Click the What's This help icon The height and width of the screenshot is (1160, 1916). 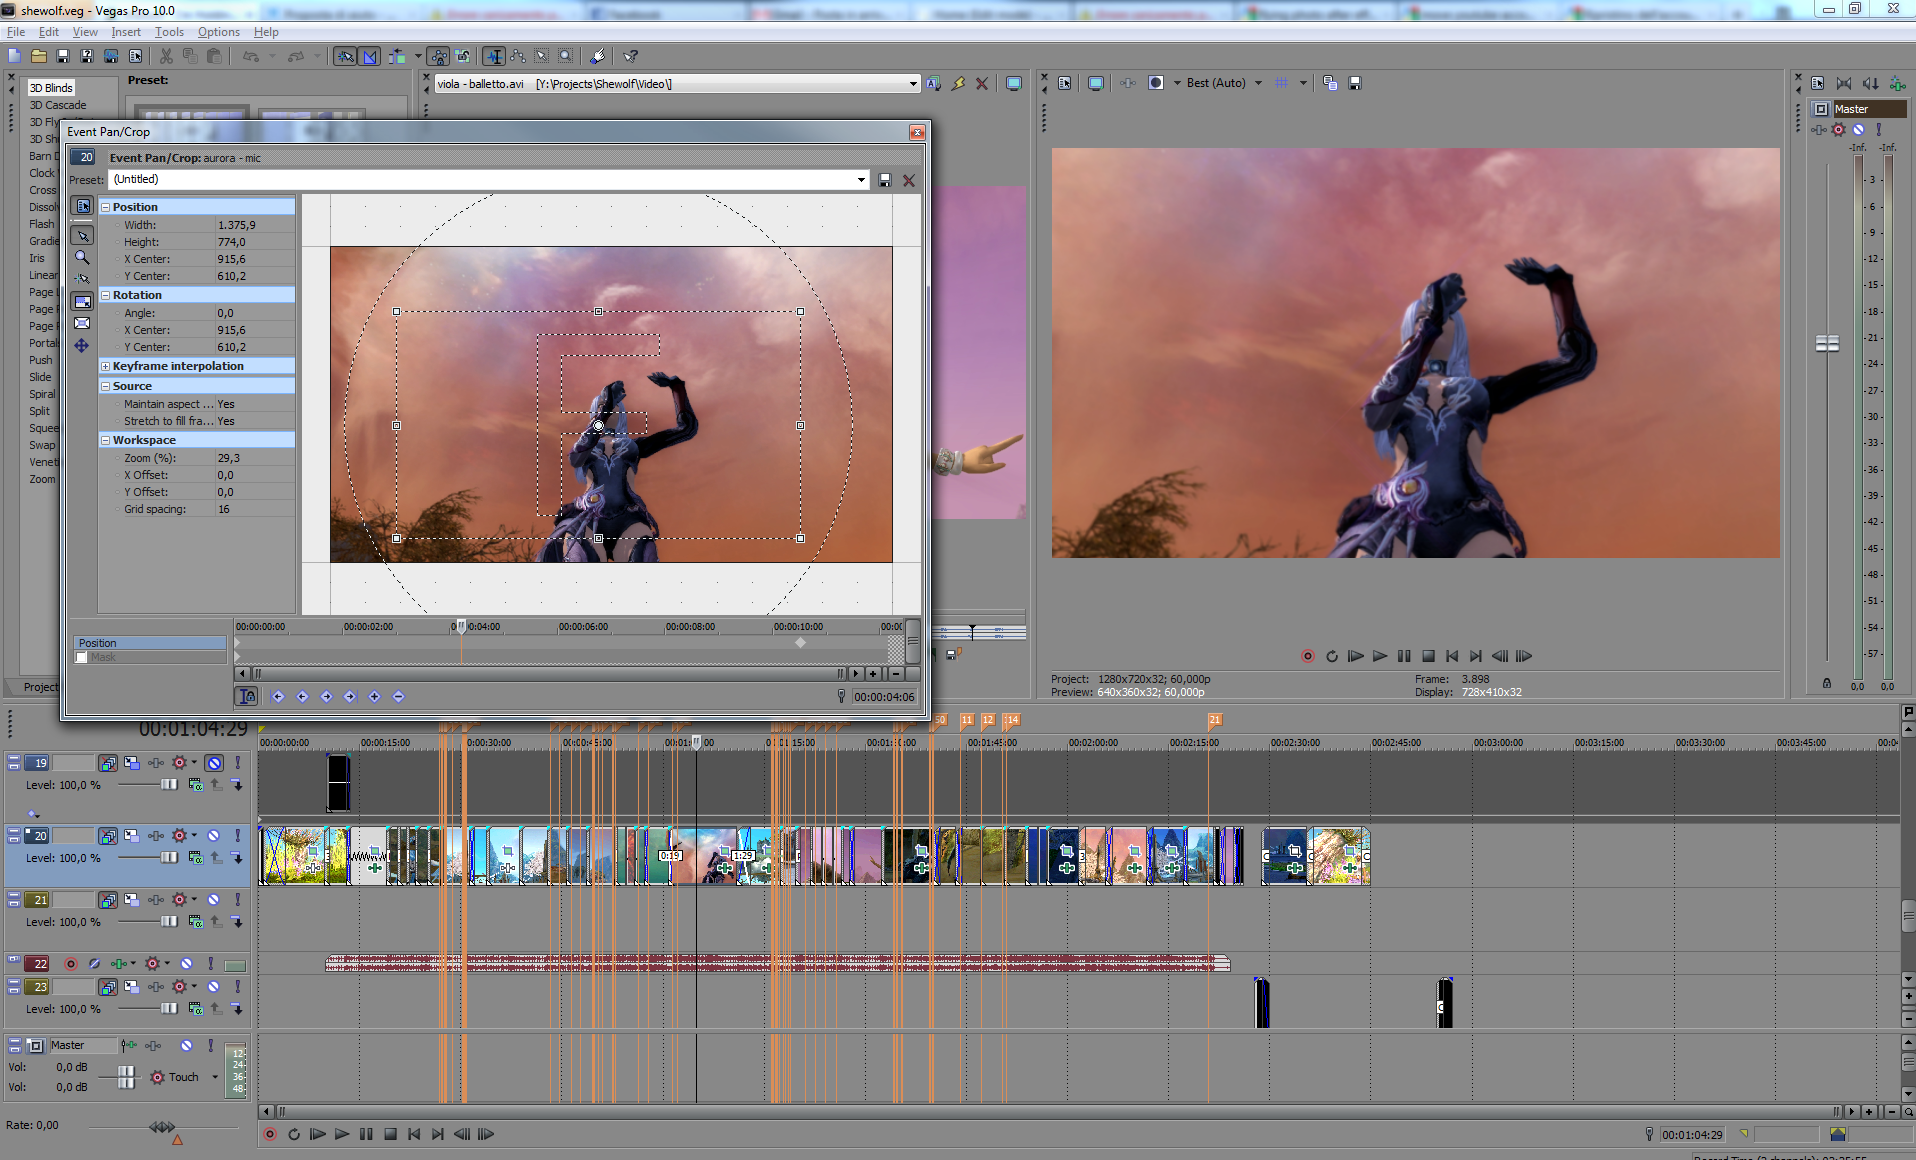[630, 56]
